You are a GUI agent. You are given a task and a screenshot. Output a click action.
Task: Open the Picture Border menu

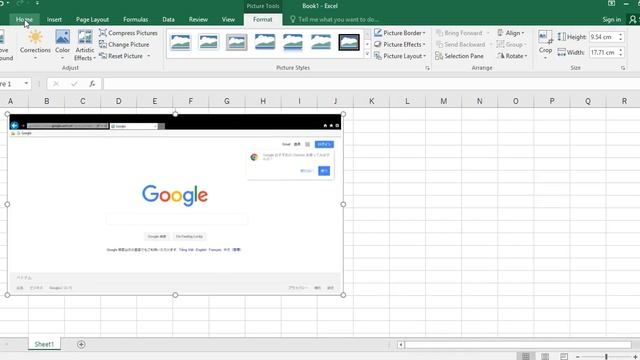coord(400,33)
